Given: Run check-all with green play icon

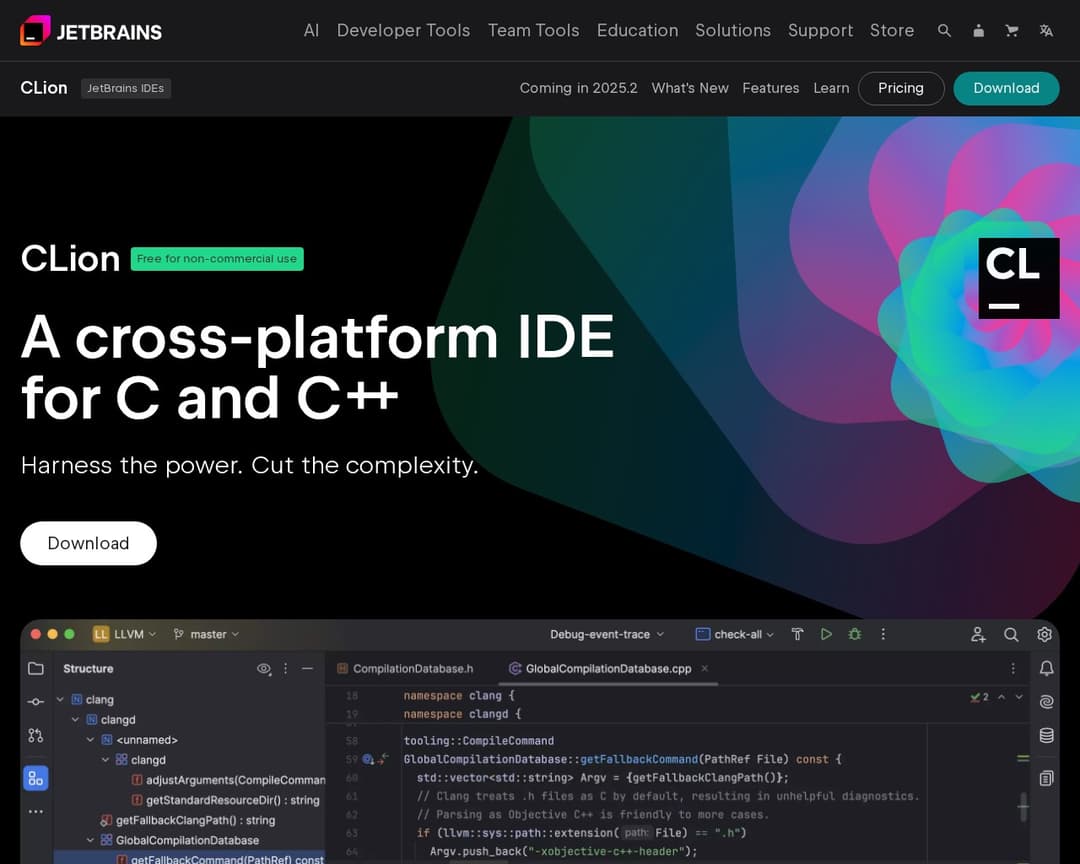Looking at the screenshot, I should coord(826,634).
